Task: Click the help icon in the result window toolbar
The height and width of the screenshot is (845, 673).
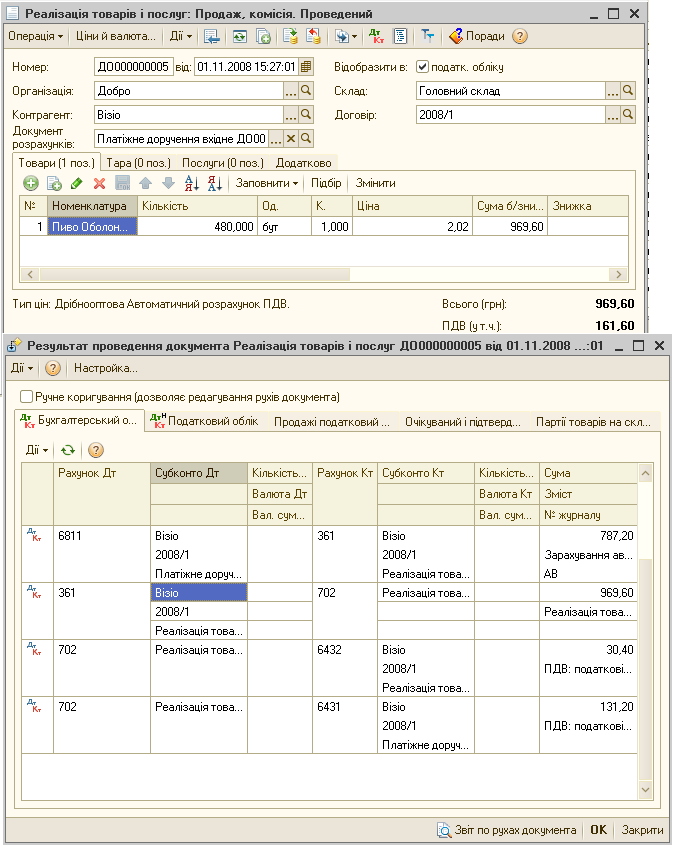Action: point(52,368)
